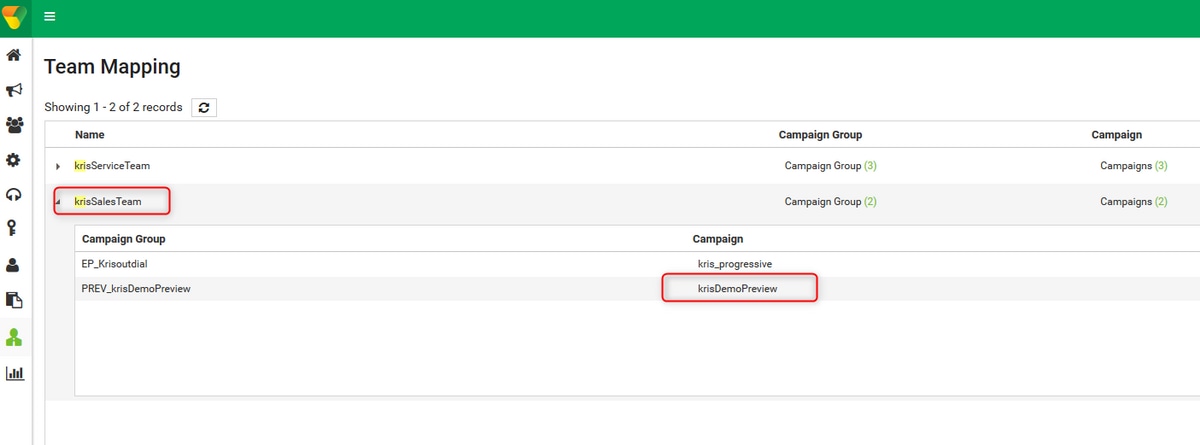Screen dimensions: 1200x445
Task: Collapse the krisSalesTeam row
Action: point(58,202)
